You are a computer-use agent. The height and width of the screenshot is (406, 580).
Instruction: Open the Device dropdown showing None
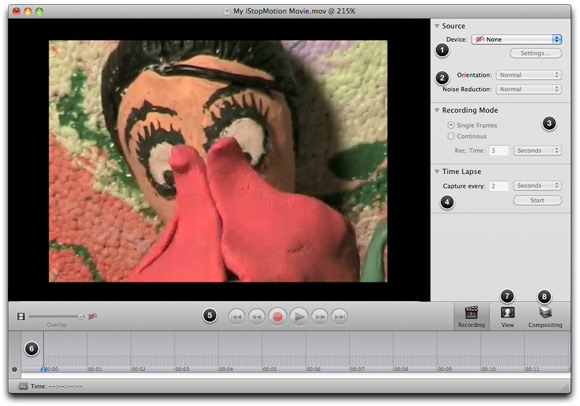pos(516,39)
